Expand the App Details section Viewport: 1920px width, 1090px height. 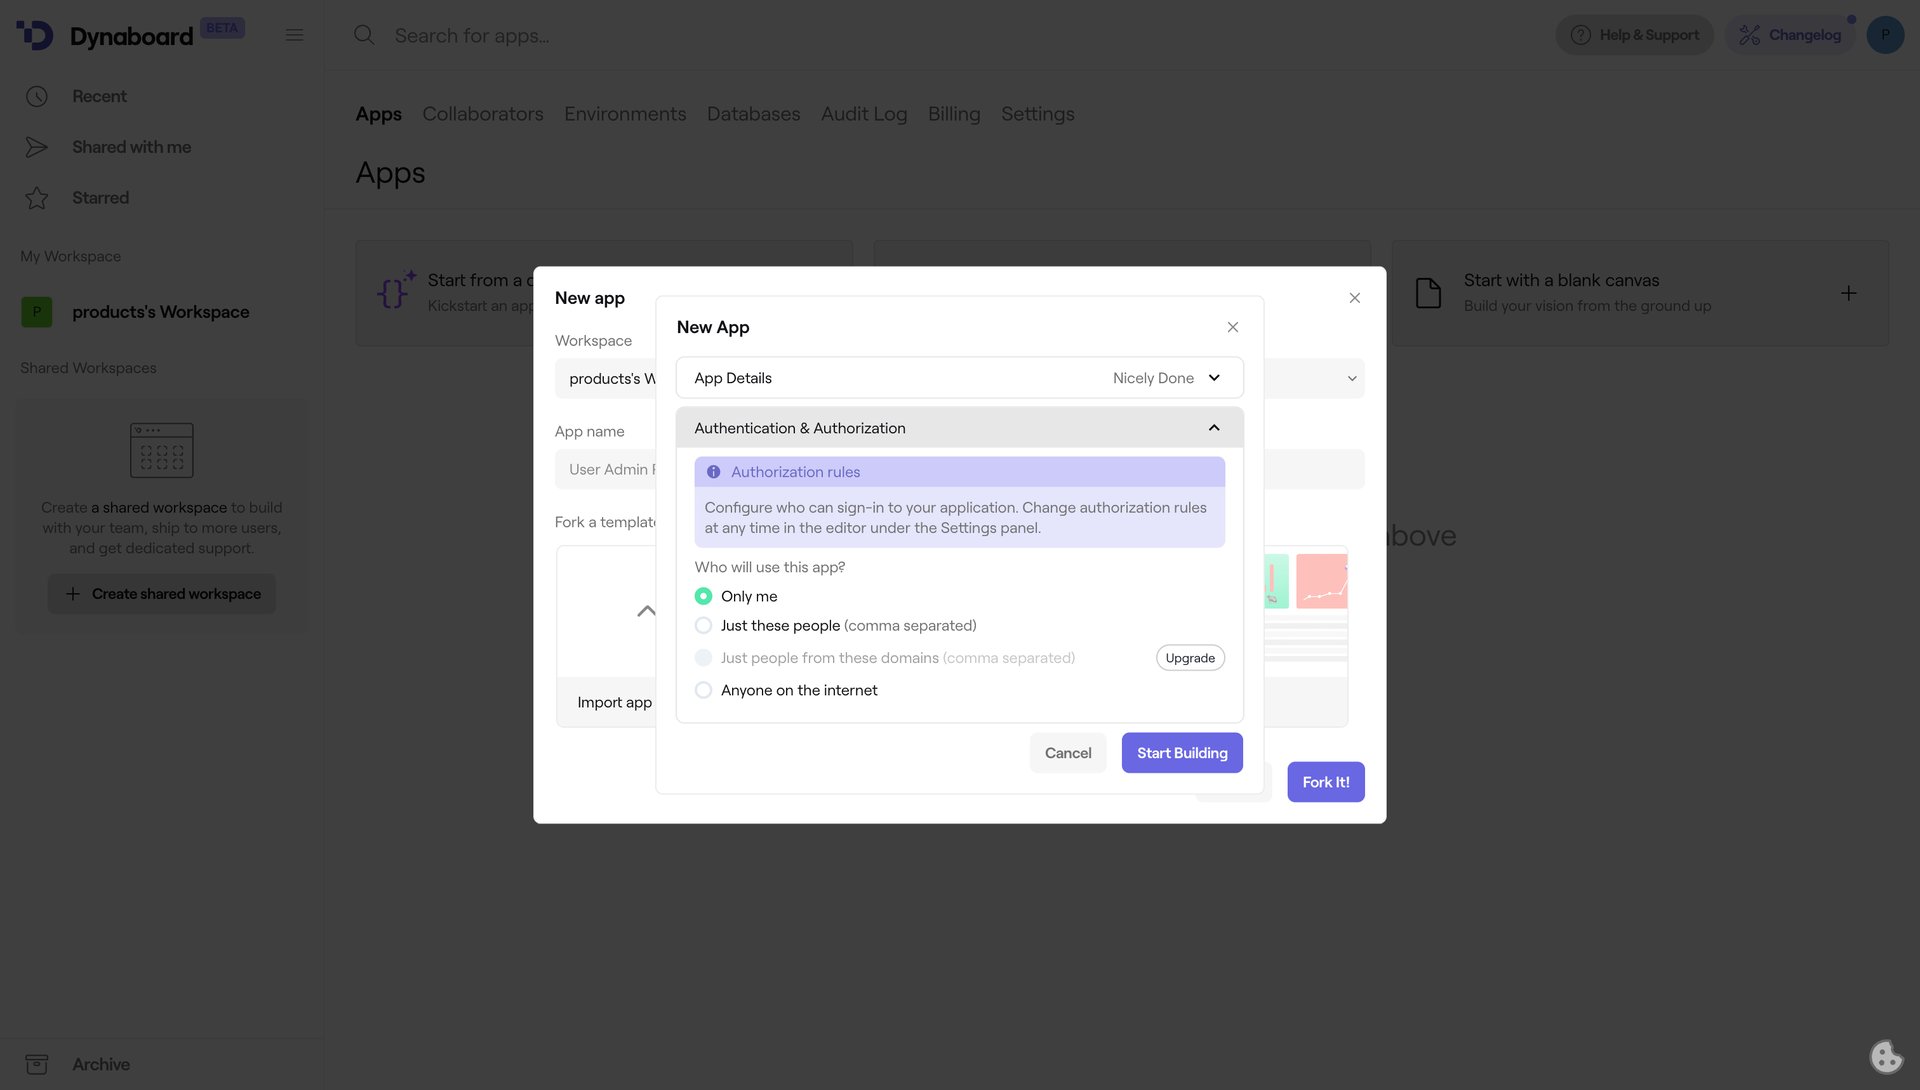958,378
